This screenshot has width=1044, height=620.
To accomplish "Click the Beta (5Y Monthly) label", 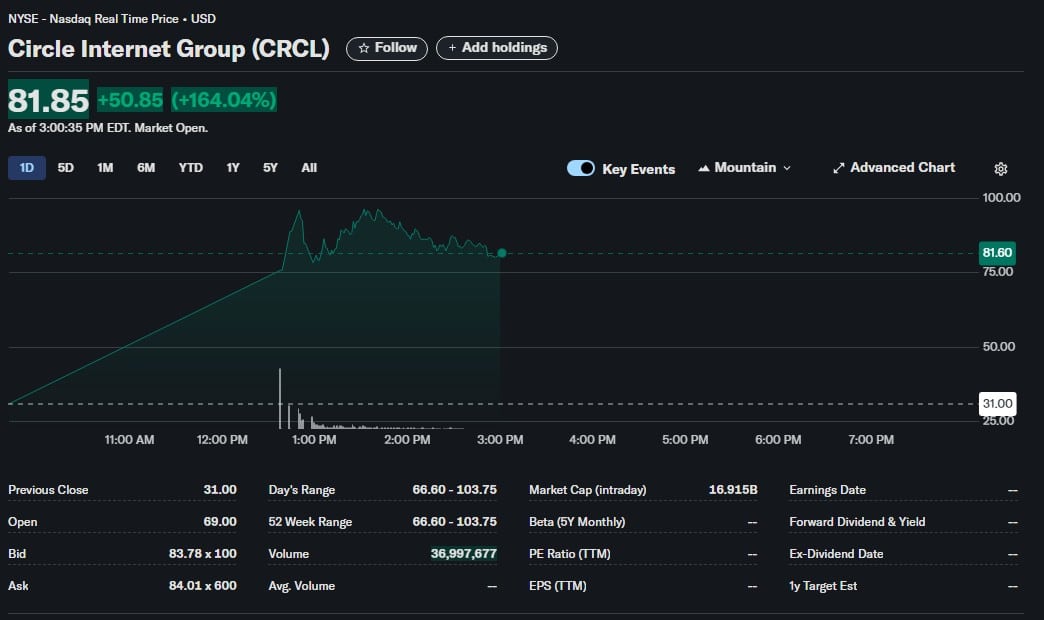I will pos(577,521).
